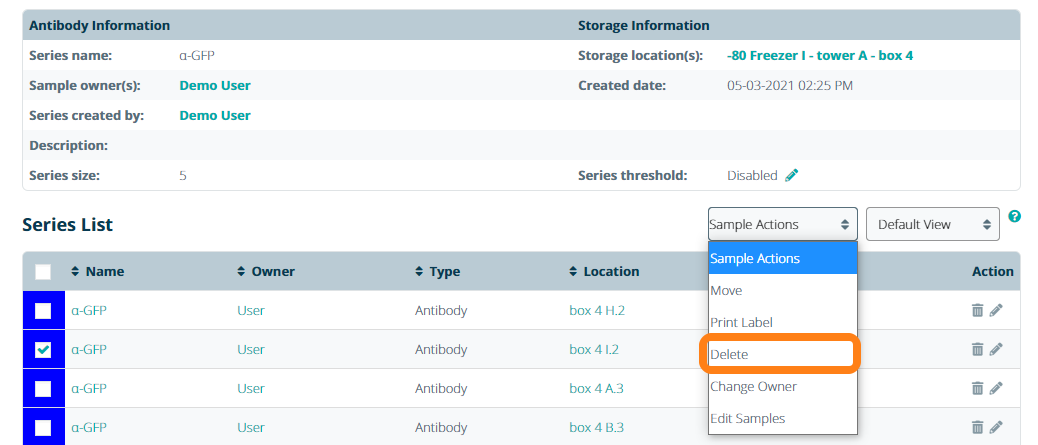This screenshot has height=445, width=1038.
Task: Open the Default View dropdown
Action: click(x=932, y=224)
